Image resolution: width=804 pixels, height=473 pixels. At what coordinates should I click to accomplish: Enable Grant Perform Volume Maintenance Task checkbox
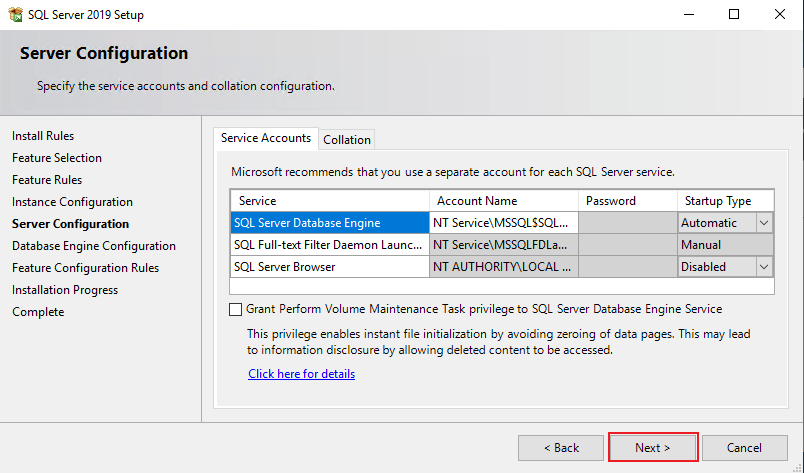(x=236, y=309)
